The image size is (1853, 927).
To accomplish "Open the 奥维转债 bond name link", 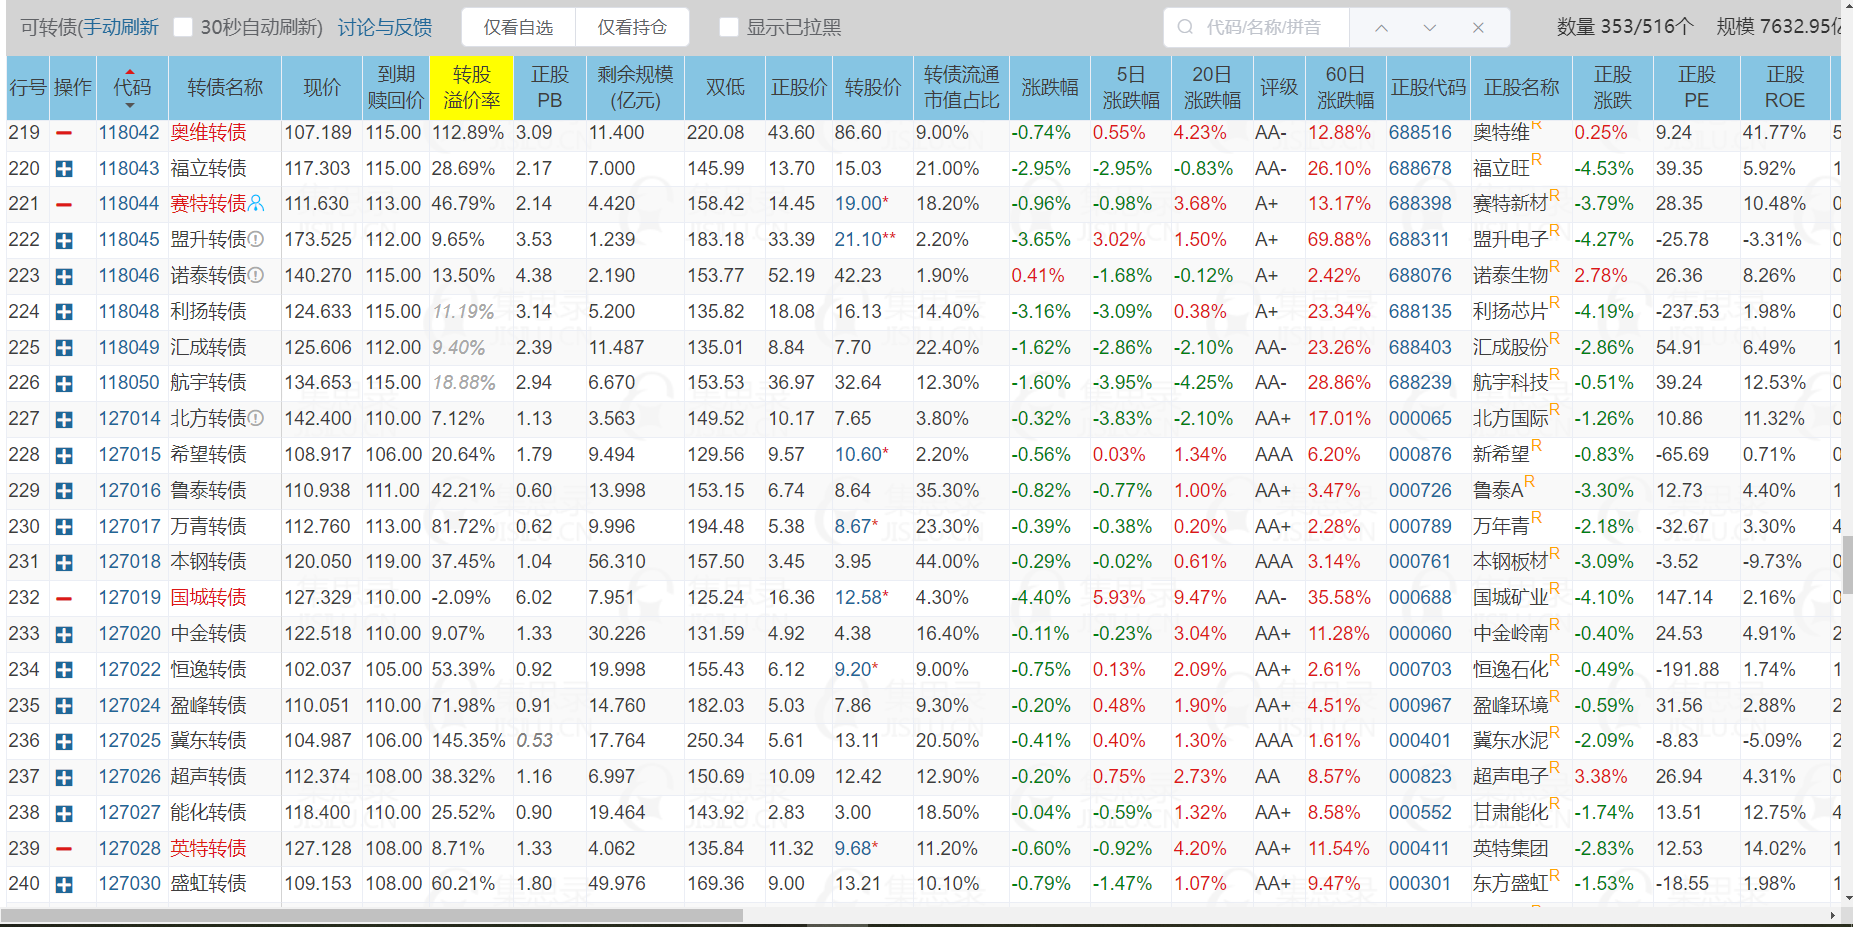I will (208, 133).
